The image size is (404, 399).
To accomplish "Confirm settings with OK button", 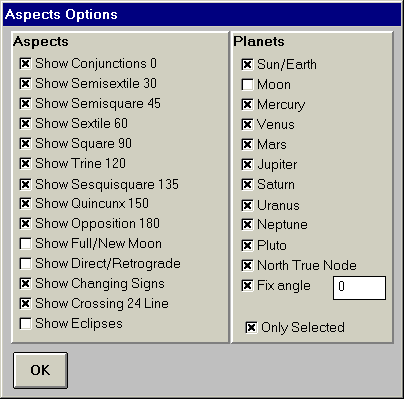I will 40,370.
